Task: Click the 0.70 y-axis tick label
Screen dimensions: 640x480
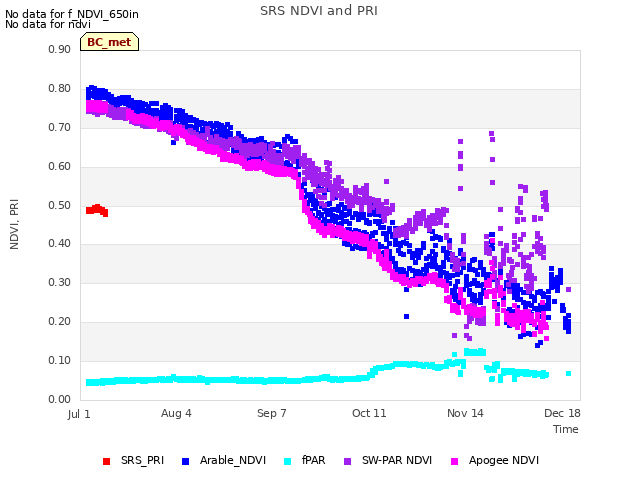Action: (60, 127)
